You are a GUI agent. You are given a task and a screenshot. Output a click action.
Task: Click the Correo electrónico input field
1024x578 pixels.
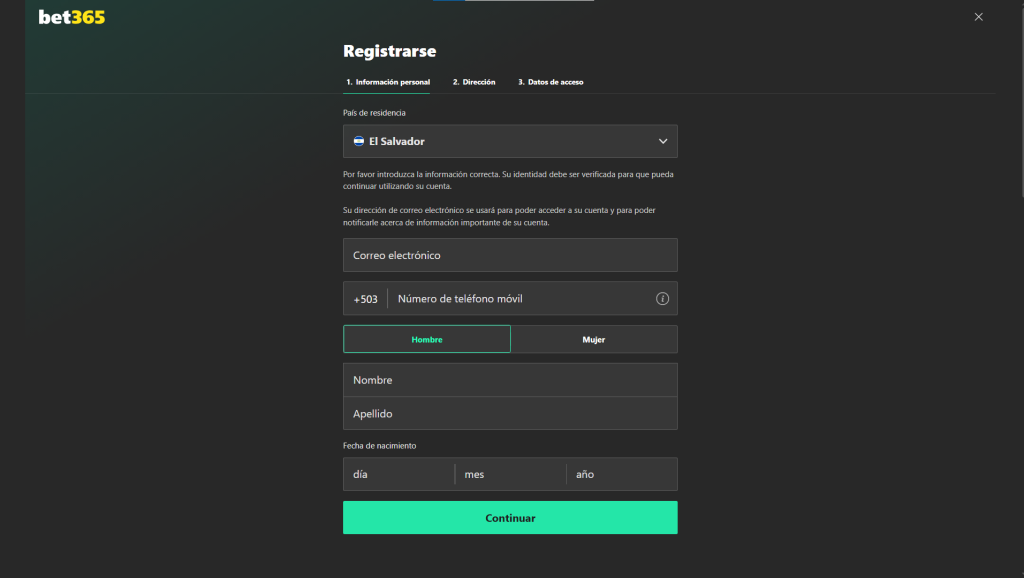tap(510, 255)
